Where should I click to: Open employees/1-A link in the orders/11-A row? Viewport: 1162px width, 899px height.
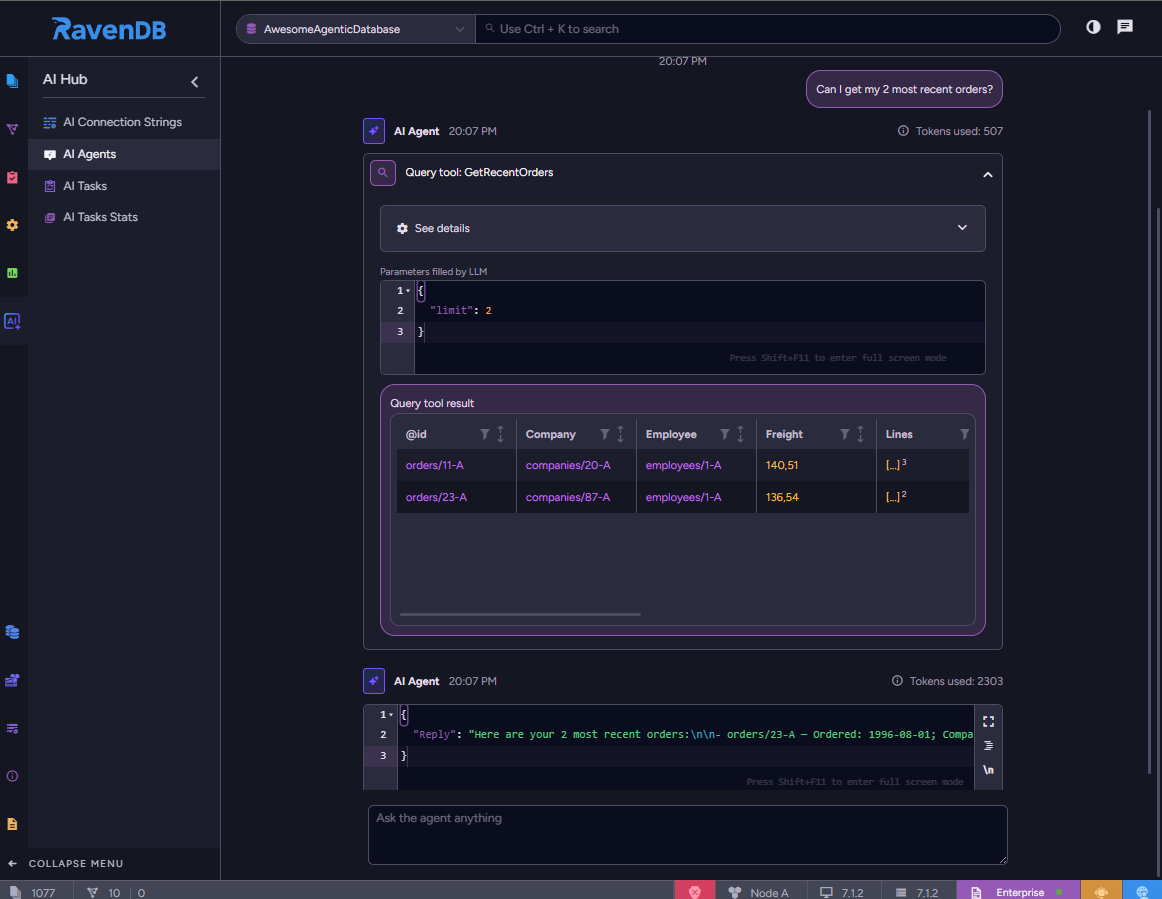point(683,465)
